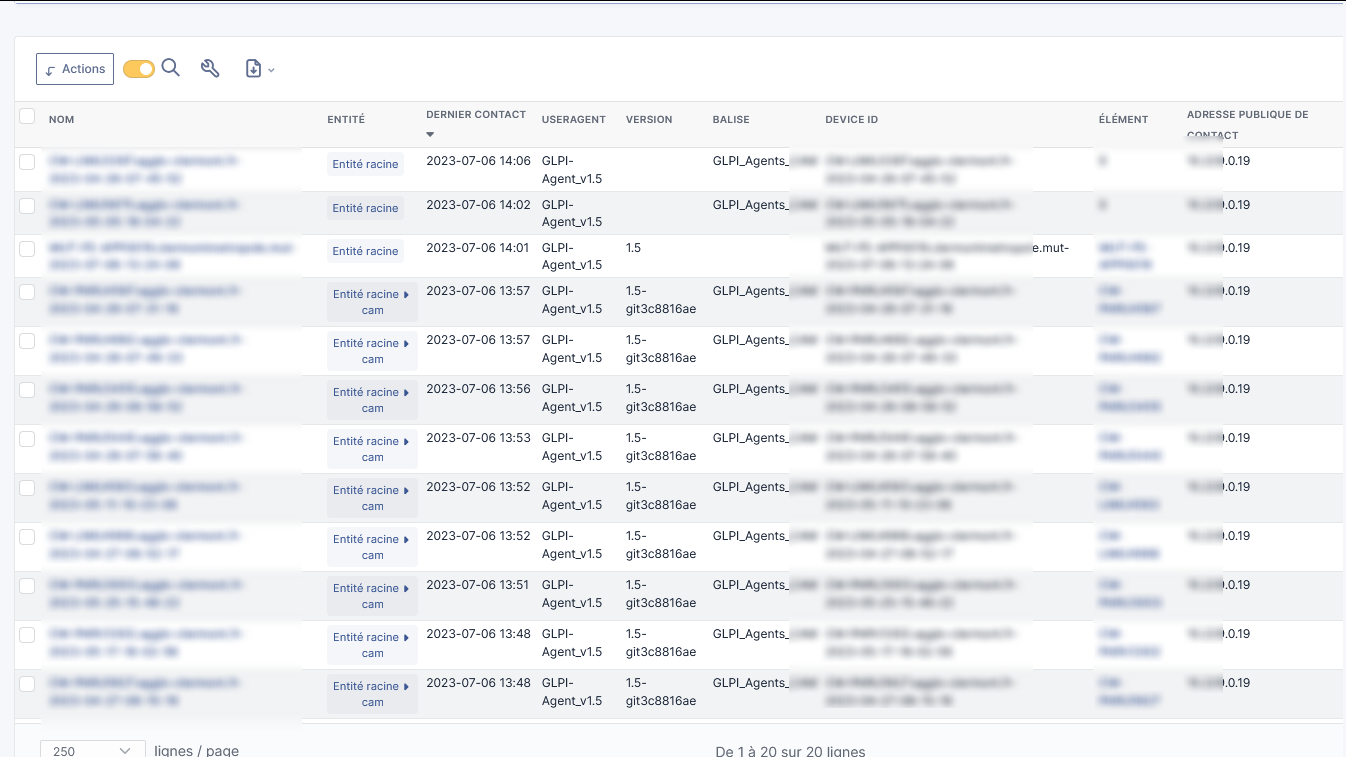Click the BALISE column header
This screenshot has width=1346, height=757.
tap(730, 119)
